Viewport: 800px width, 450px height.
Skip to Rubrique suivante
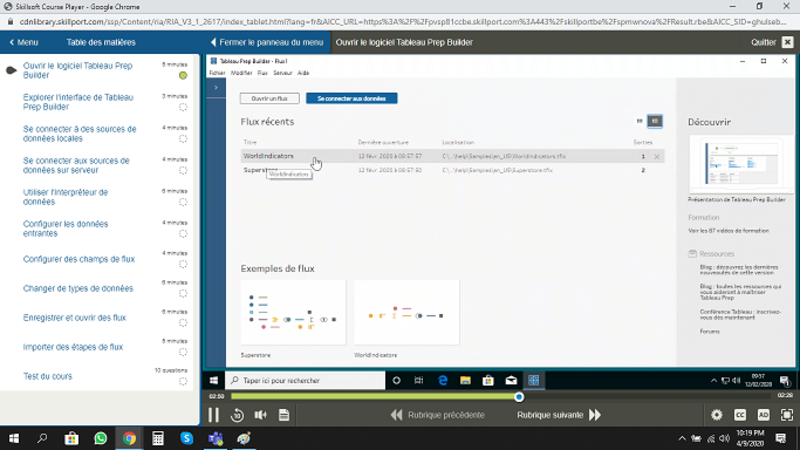click(559, 415)
